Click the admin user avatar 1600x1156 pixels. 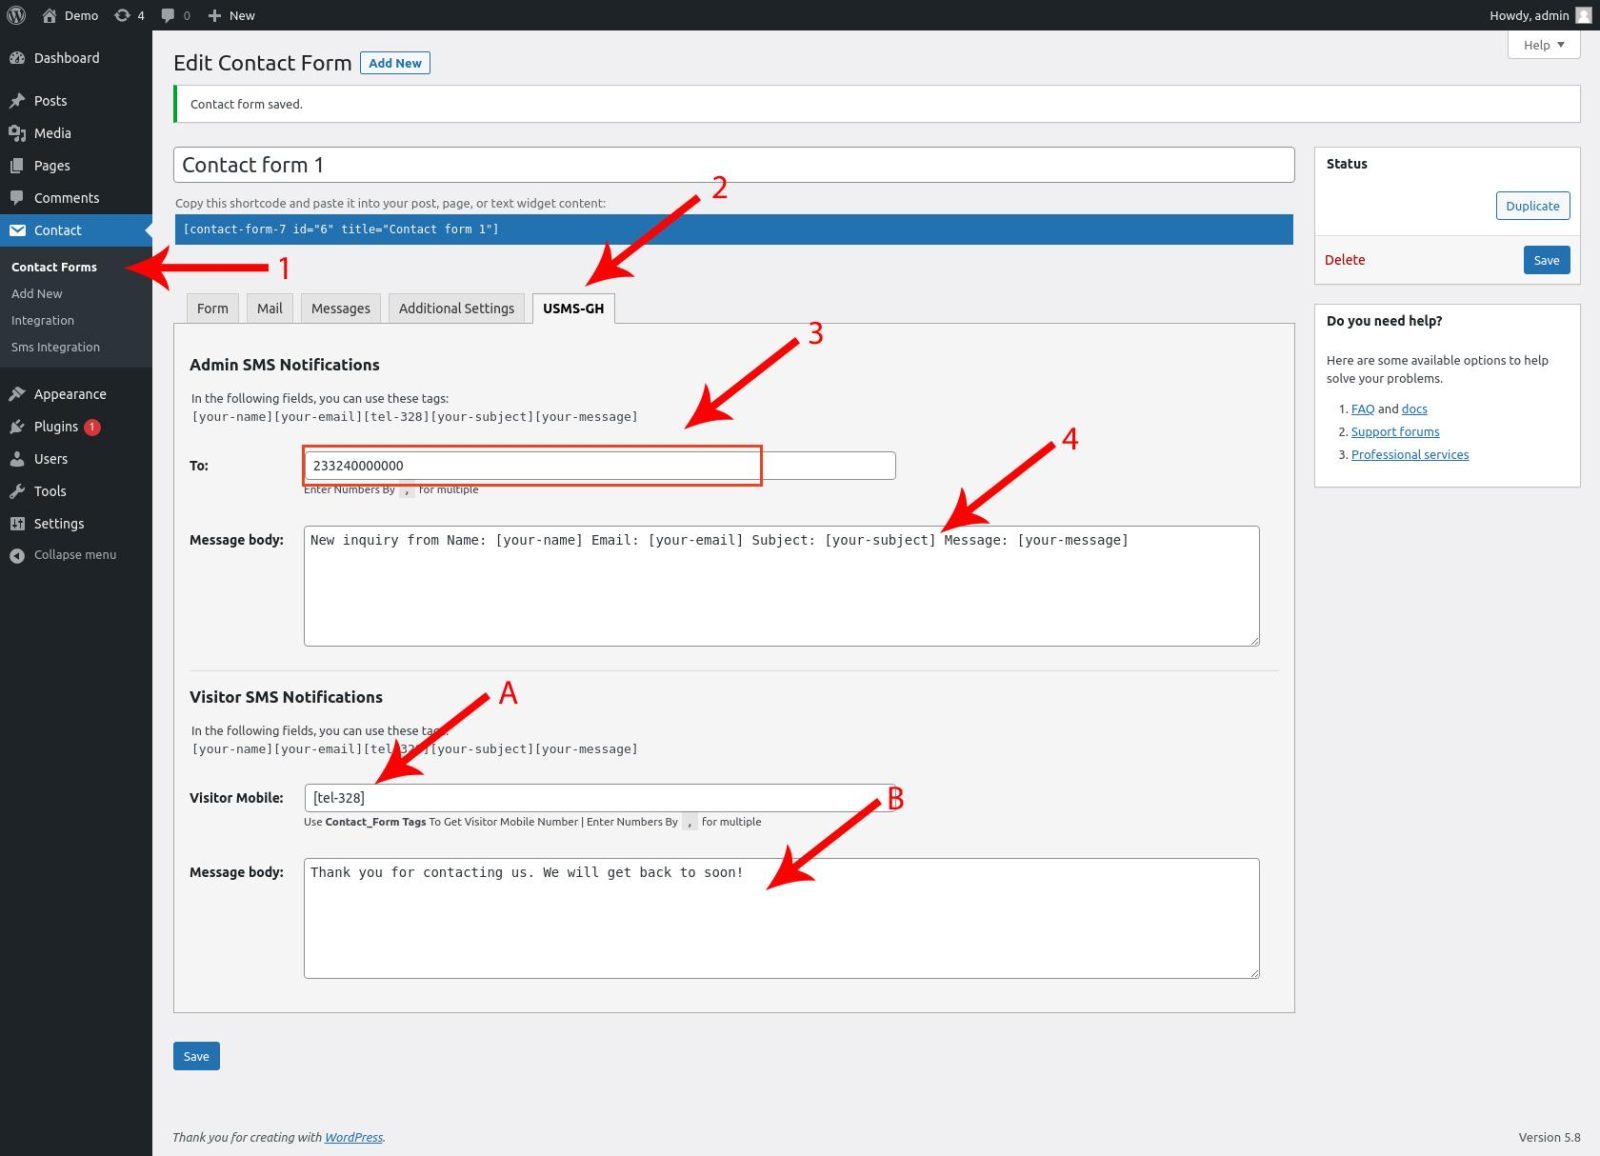click(1583, 15)
